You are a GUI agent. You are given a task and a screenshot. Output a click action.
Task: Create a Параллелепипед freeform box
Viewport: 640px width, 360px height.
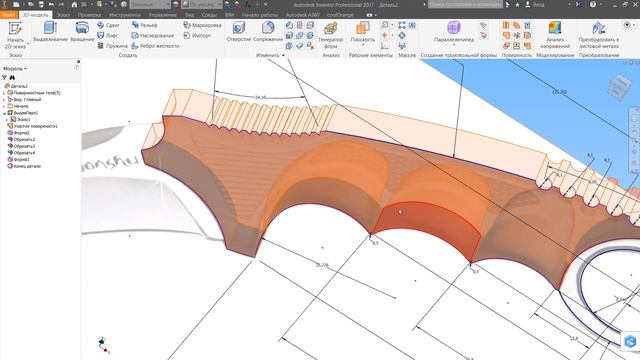454,32
